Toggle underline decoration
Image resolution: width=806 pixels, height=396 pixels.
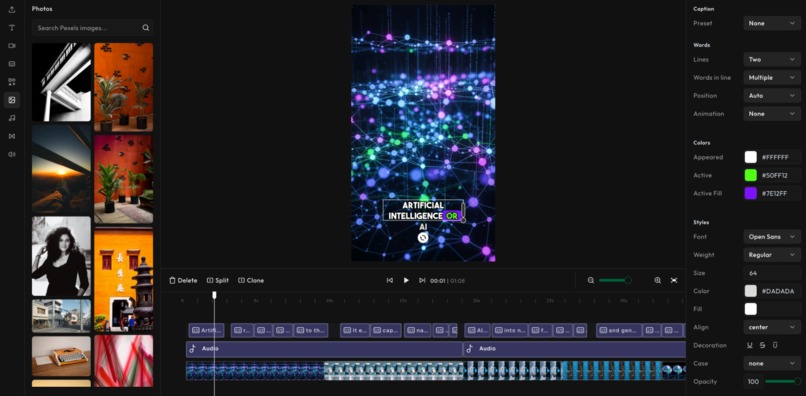click(x=750, y=345)
